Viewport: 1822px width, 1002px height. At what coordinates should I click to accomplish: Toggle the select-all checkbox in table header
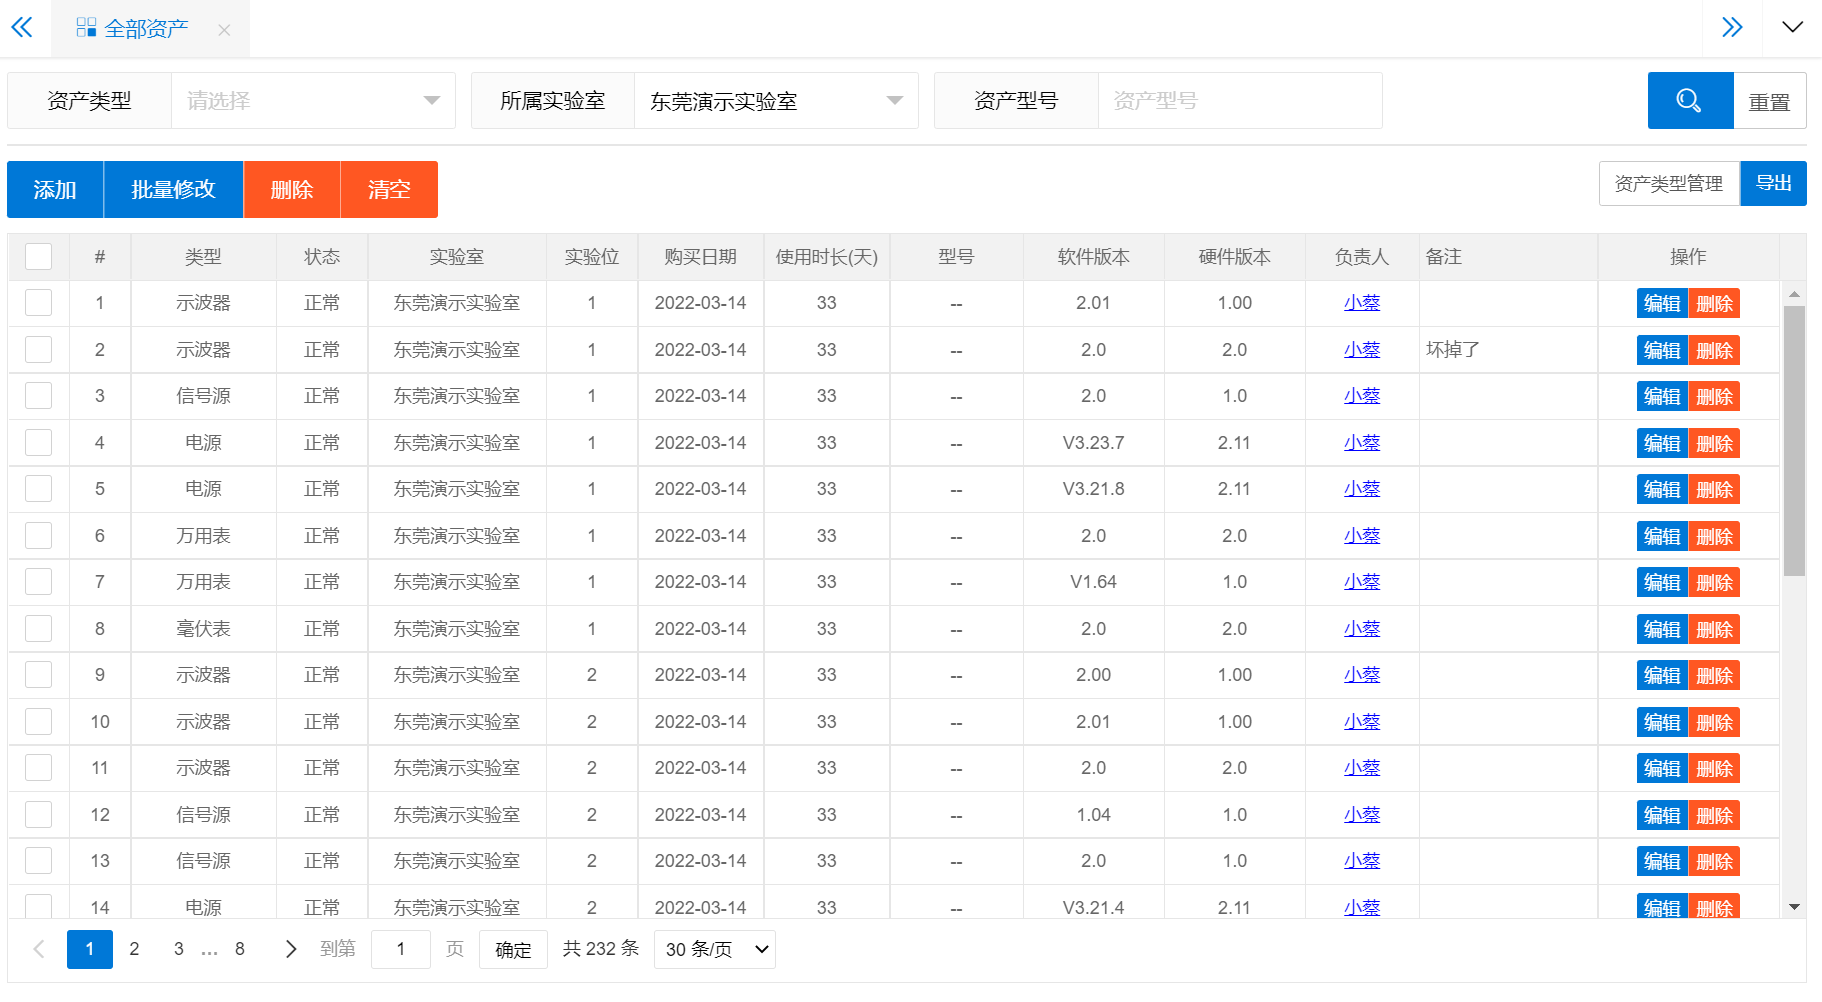tap(39, 257)
